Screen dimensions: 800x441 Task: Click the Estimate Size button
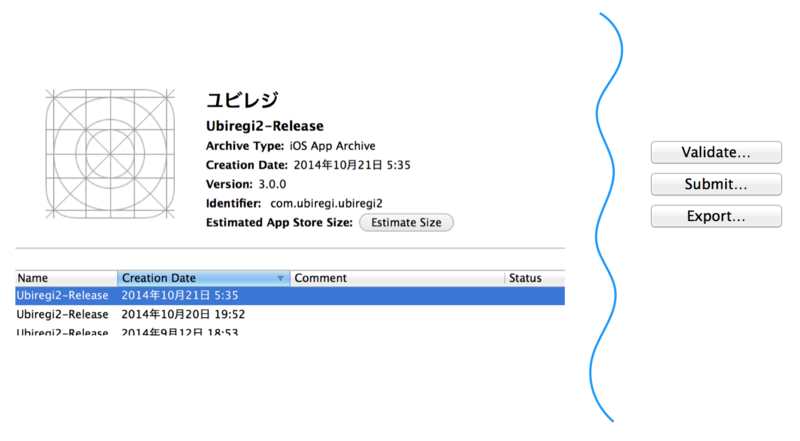pos(406,223)
